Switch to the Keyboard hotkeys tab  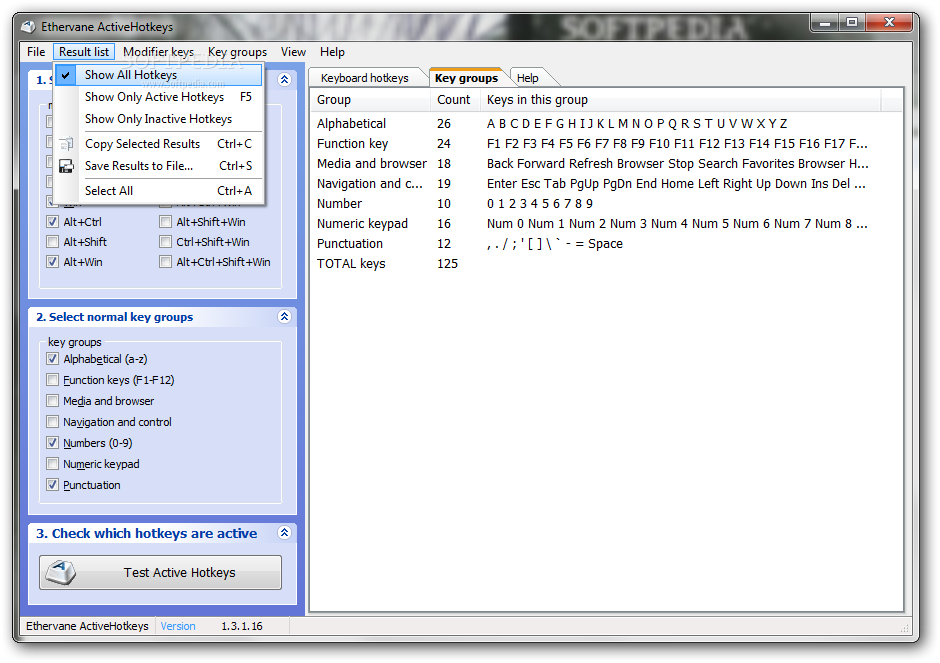pos(364,78)
